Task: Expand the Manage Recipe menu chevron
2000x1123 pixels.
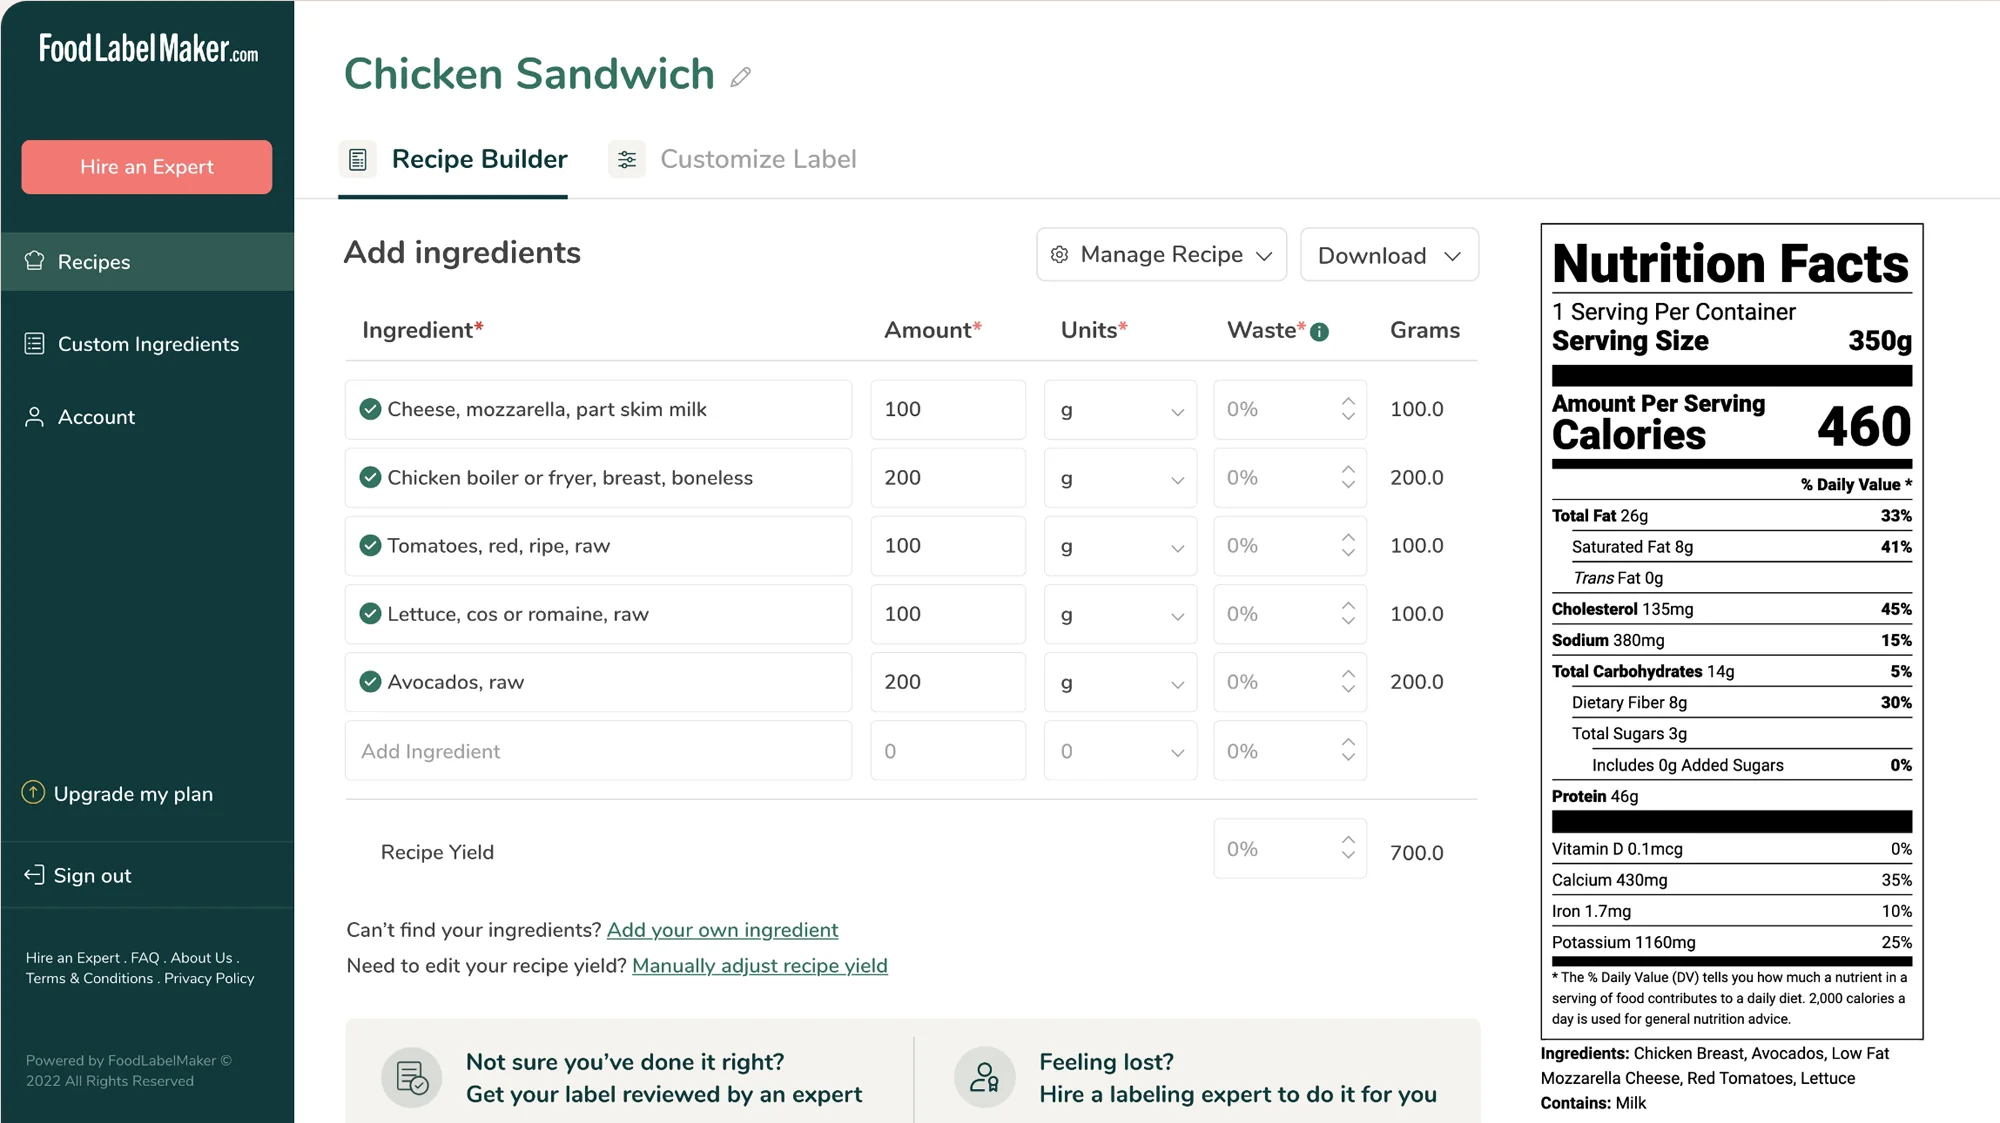Action: tap(1263, 255)
